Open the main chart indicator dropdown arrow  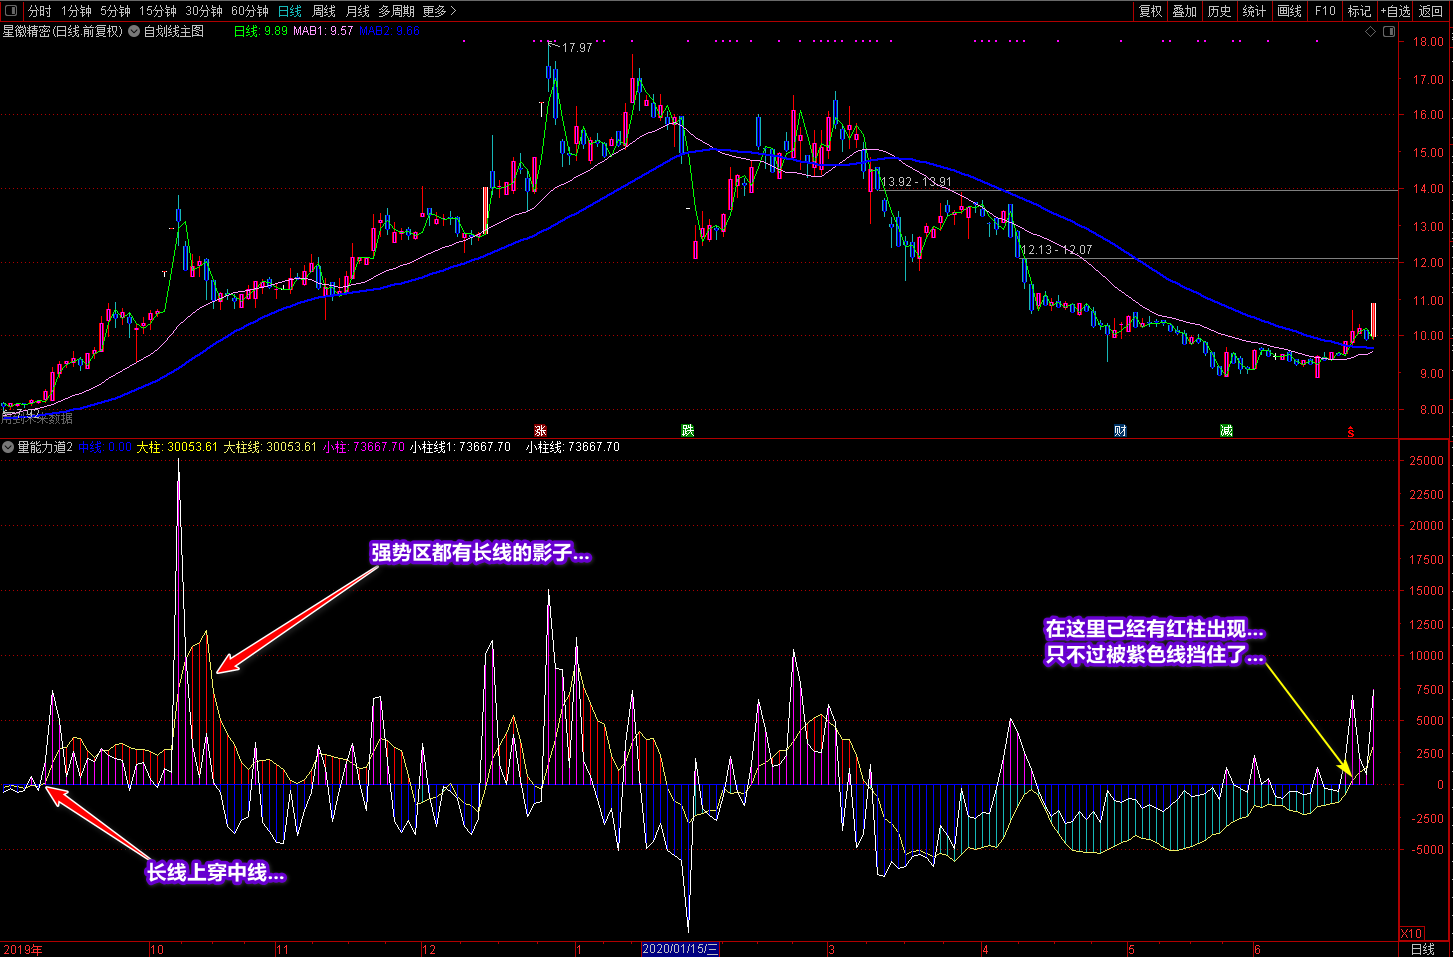pos(134,31)
